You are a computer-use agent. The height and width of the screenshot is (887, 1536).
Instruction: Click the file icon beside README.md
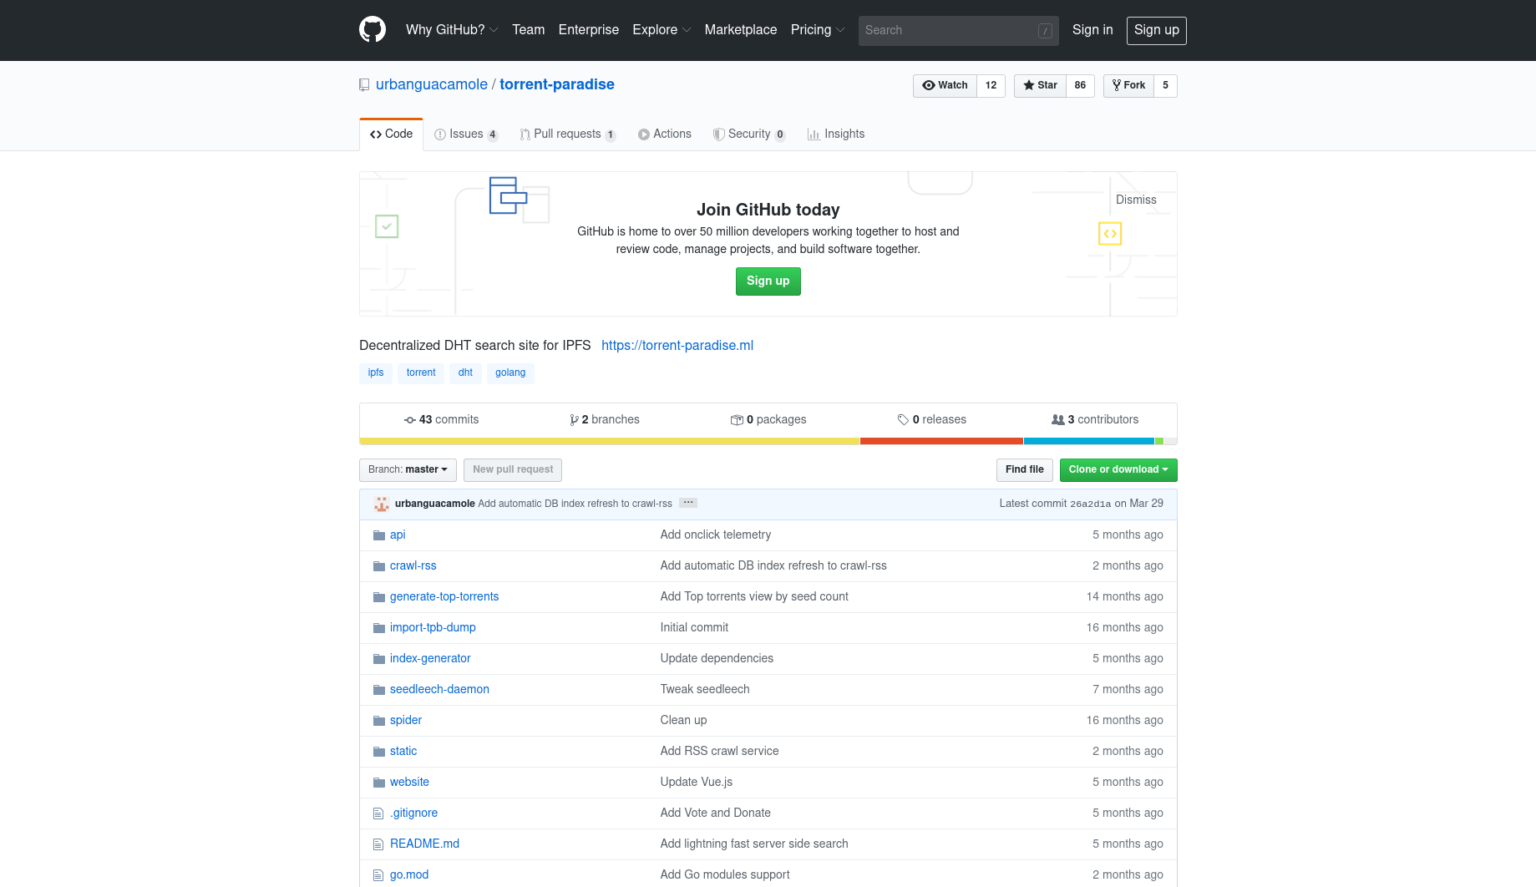point(378,843)
